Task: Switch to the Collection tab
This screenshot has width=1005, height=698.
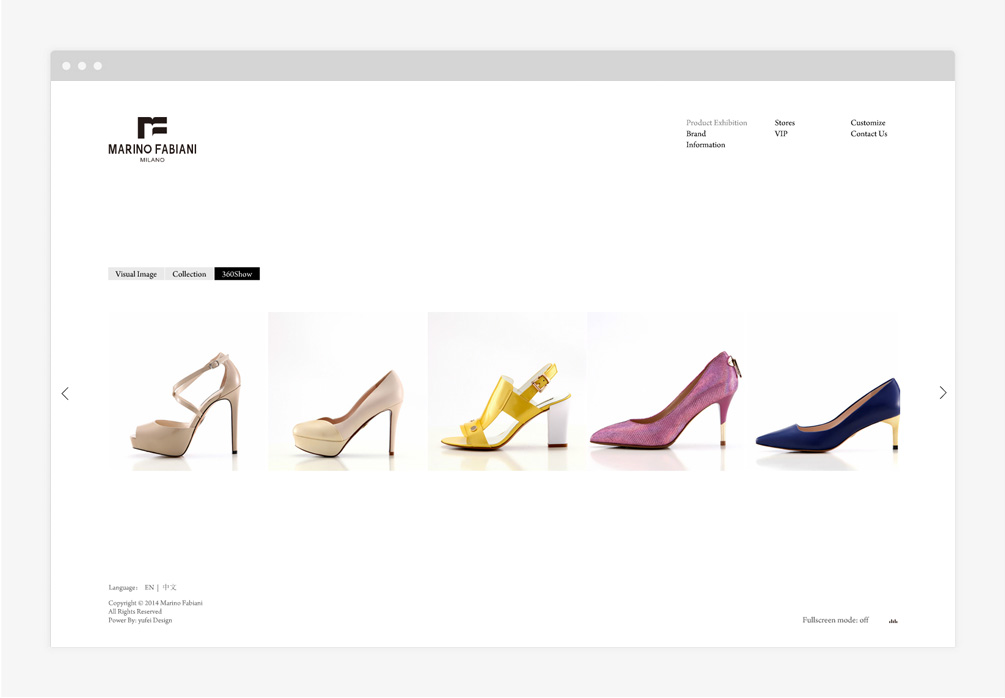Action: pyautogui.click(x=189, y=274)
